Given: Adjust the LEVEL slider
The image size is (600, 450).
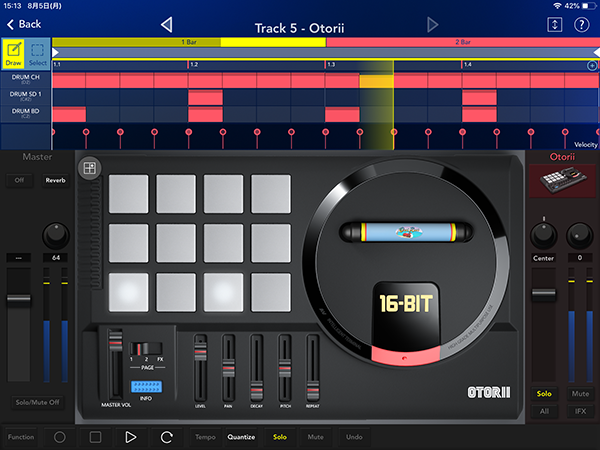Looking at the screenshot, I should (200, 351).
